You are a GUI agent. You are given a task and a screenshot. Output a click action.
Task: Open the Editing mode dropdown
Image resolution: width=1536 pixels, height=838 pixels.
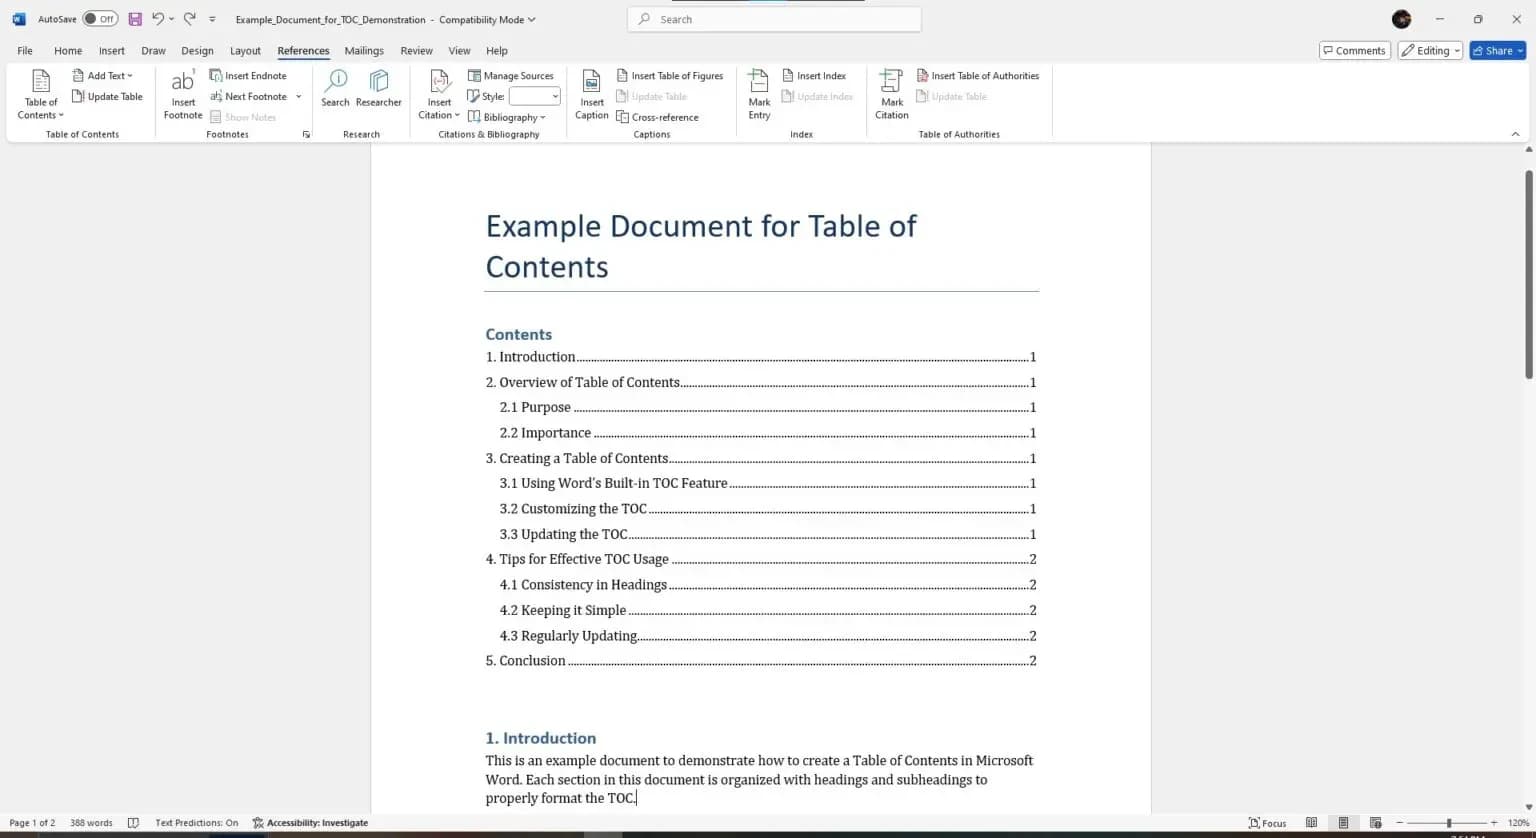pyautogui.click(x=1430, y=51)
